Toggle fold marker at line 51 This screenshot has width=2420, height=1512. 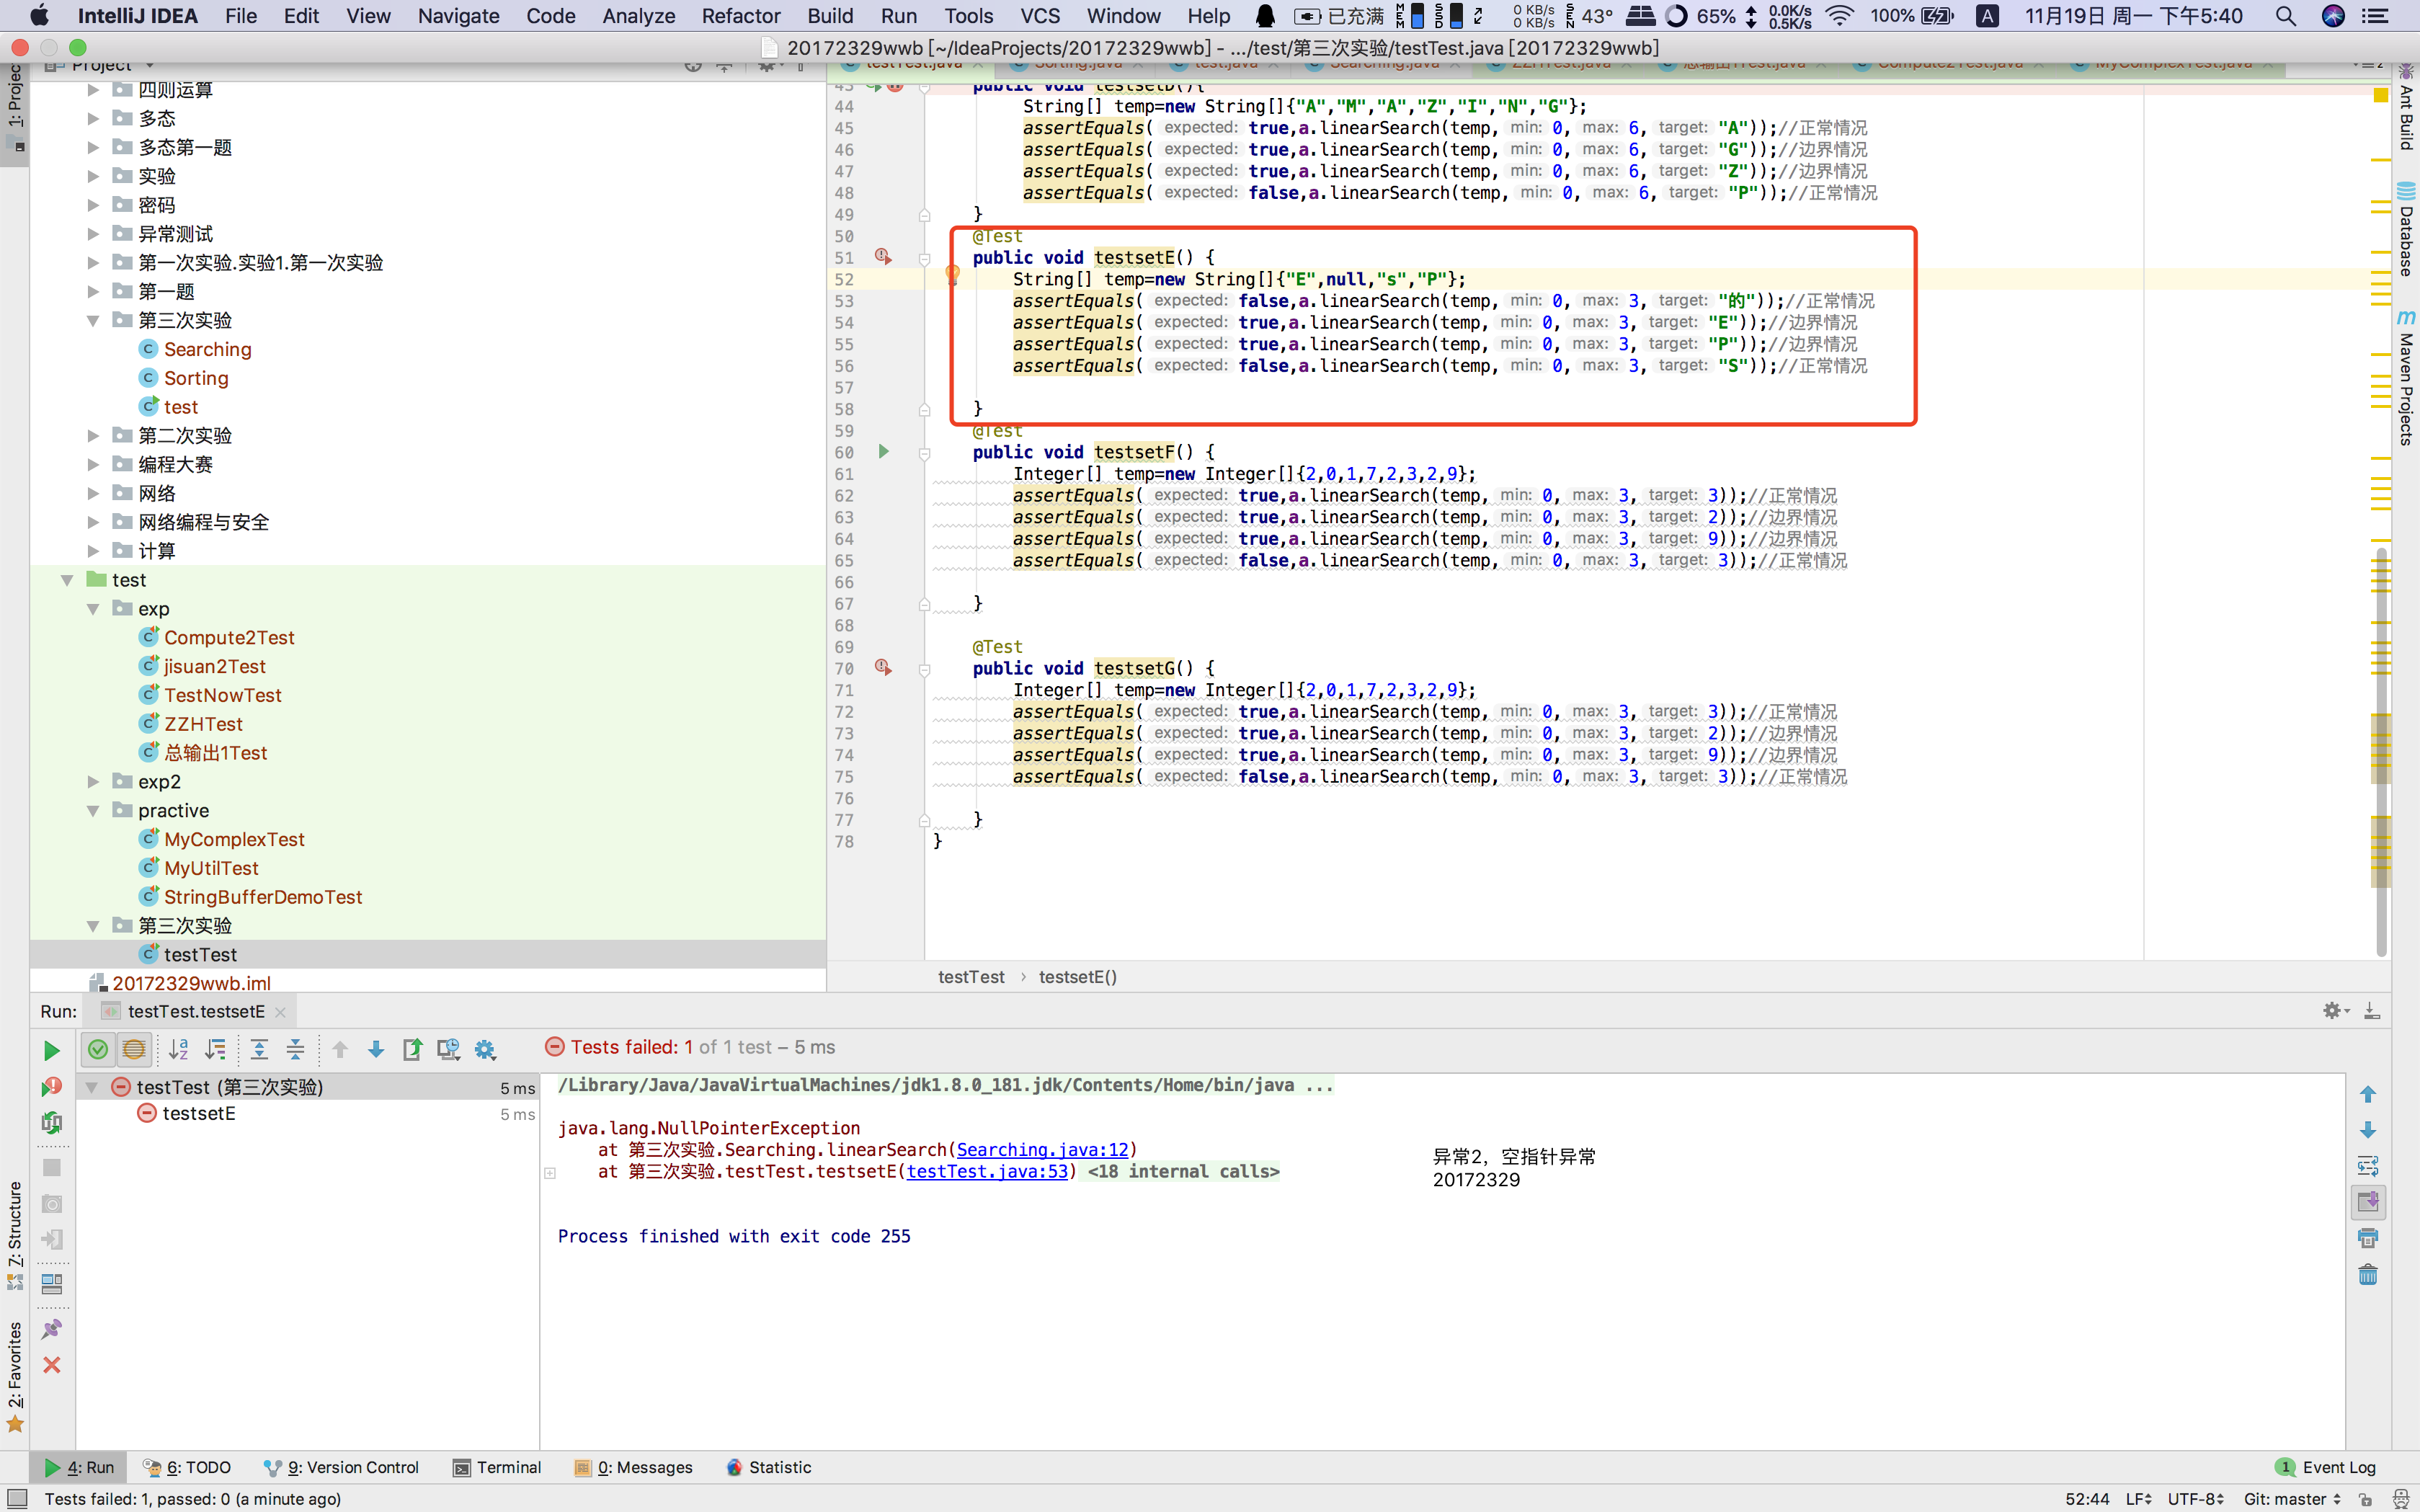[x=924, y=258]
